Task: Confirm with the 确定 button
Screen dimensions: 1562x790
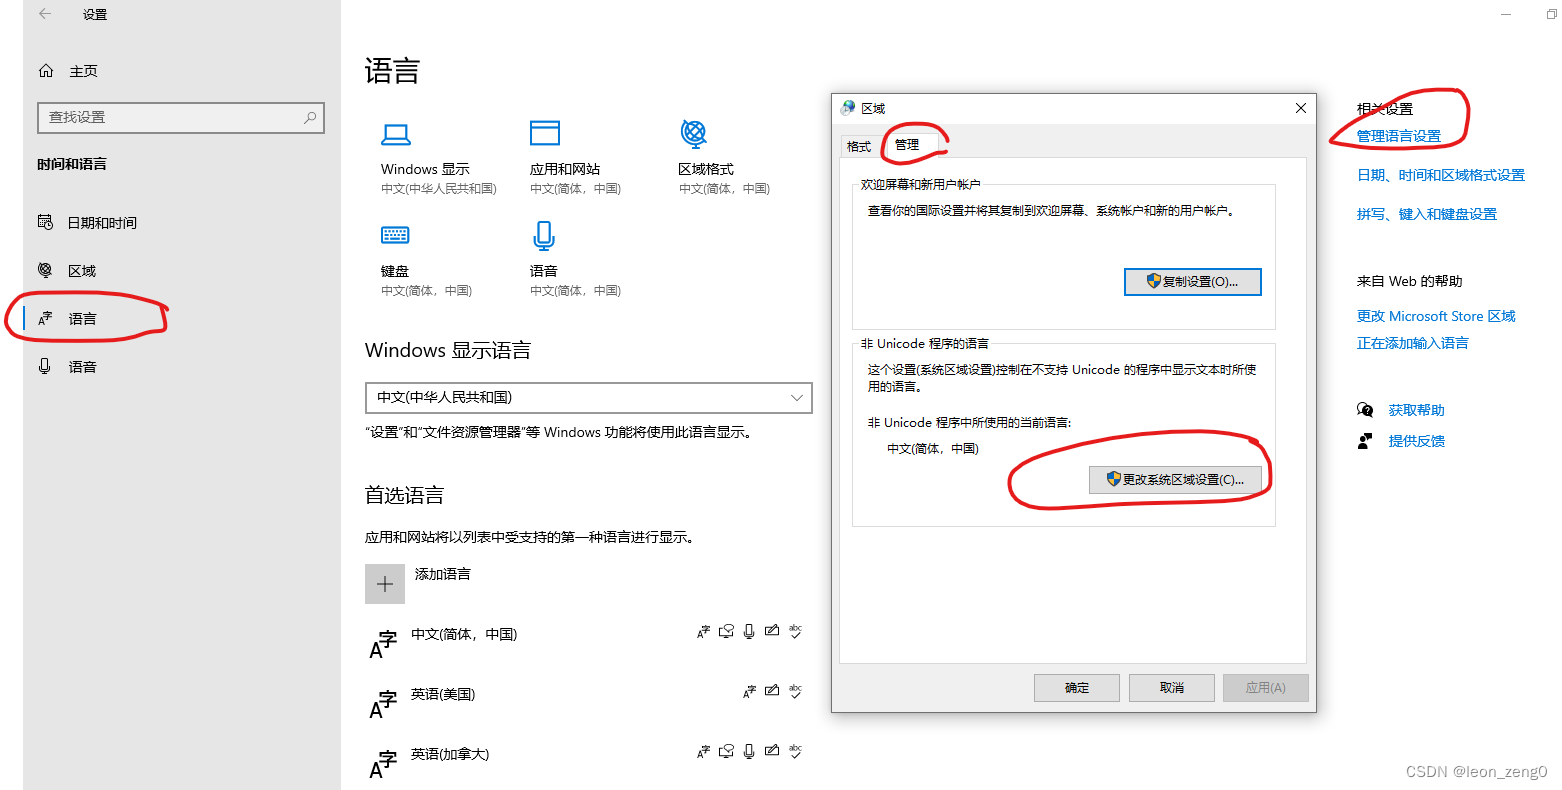Action: point(1077,688)
